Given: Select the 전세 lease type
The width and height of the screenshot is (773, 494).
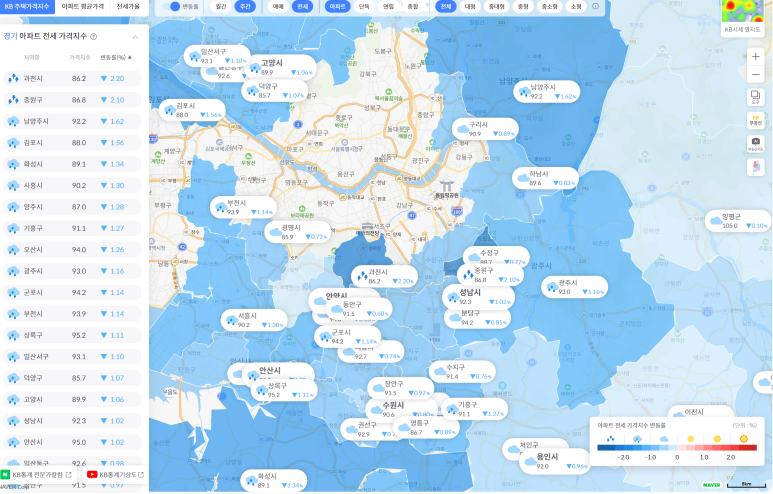Looking at the screenshot, I should pos(302,6).
